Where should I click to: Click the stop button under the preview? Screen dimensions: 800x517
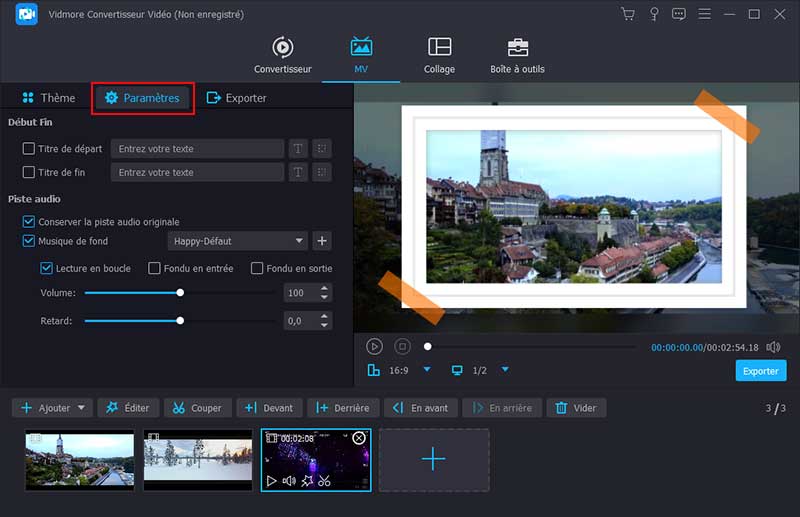click(402, 346)
